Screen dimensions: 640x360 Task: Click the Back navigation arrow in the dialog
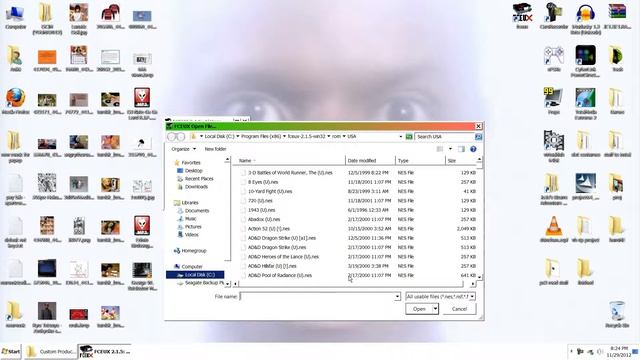pos(172,137)
